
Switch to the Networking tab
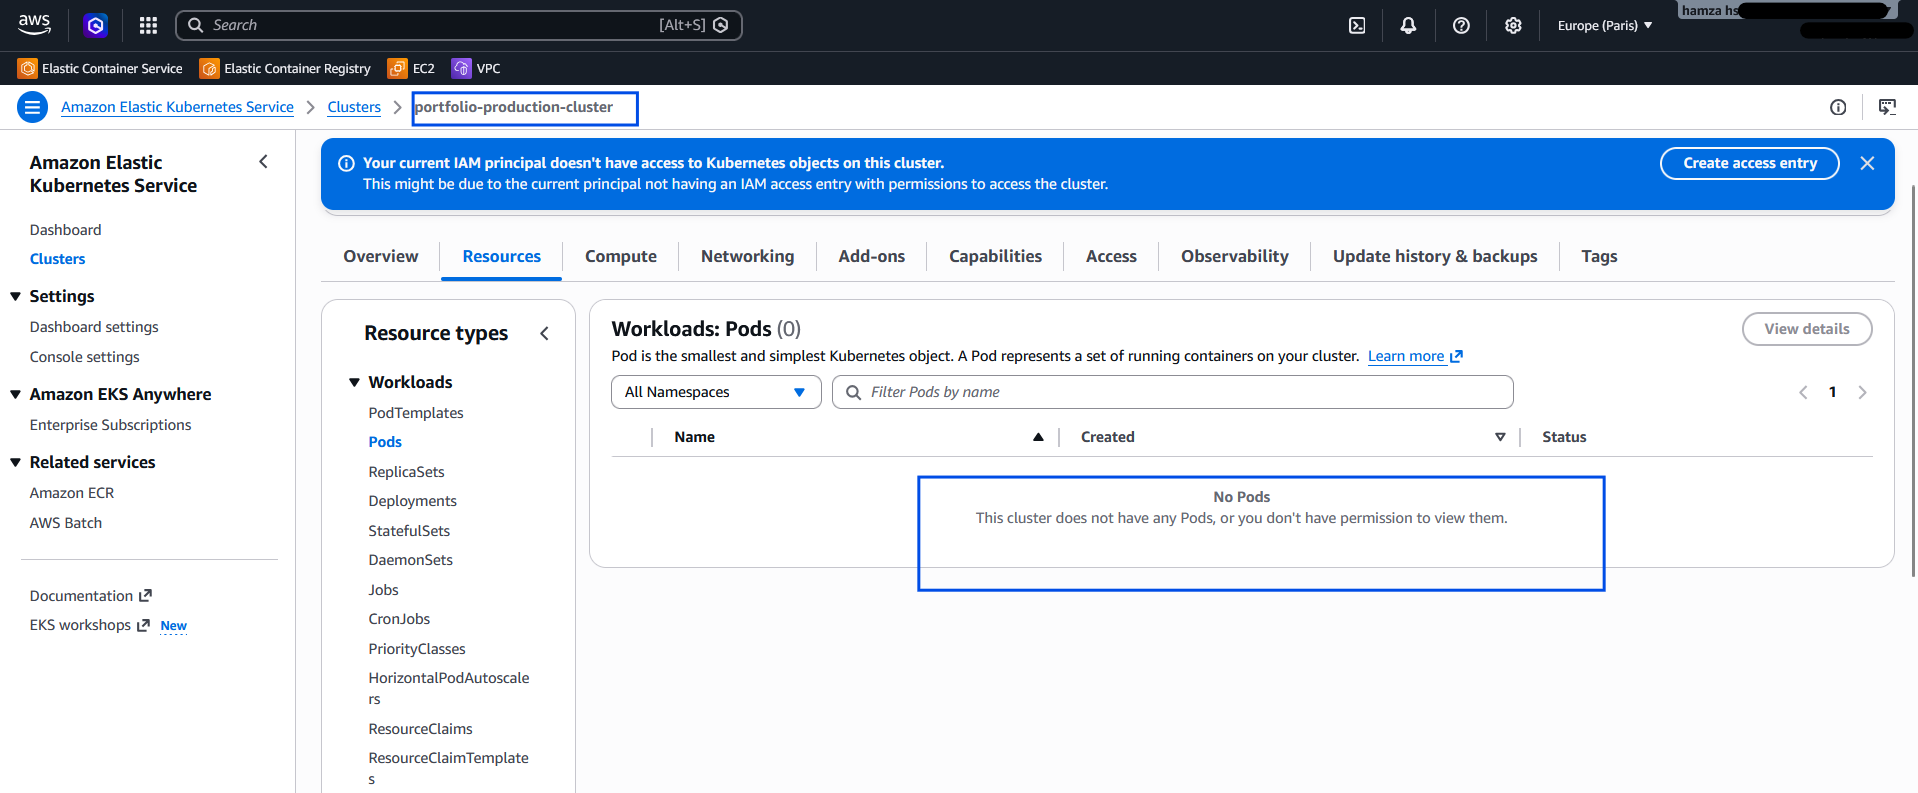pos(747,256)
